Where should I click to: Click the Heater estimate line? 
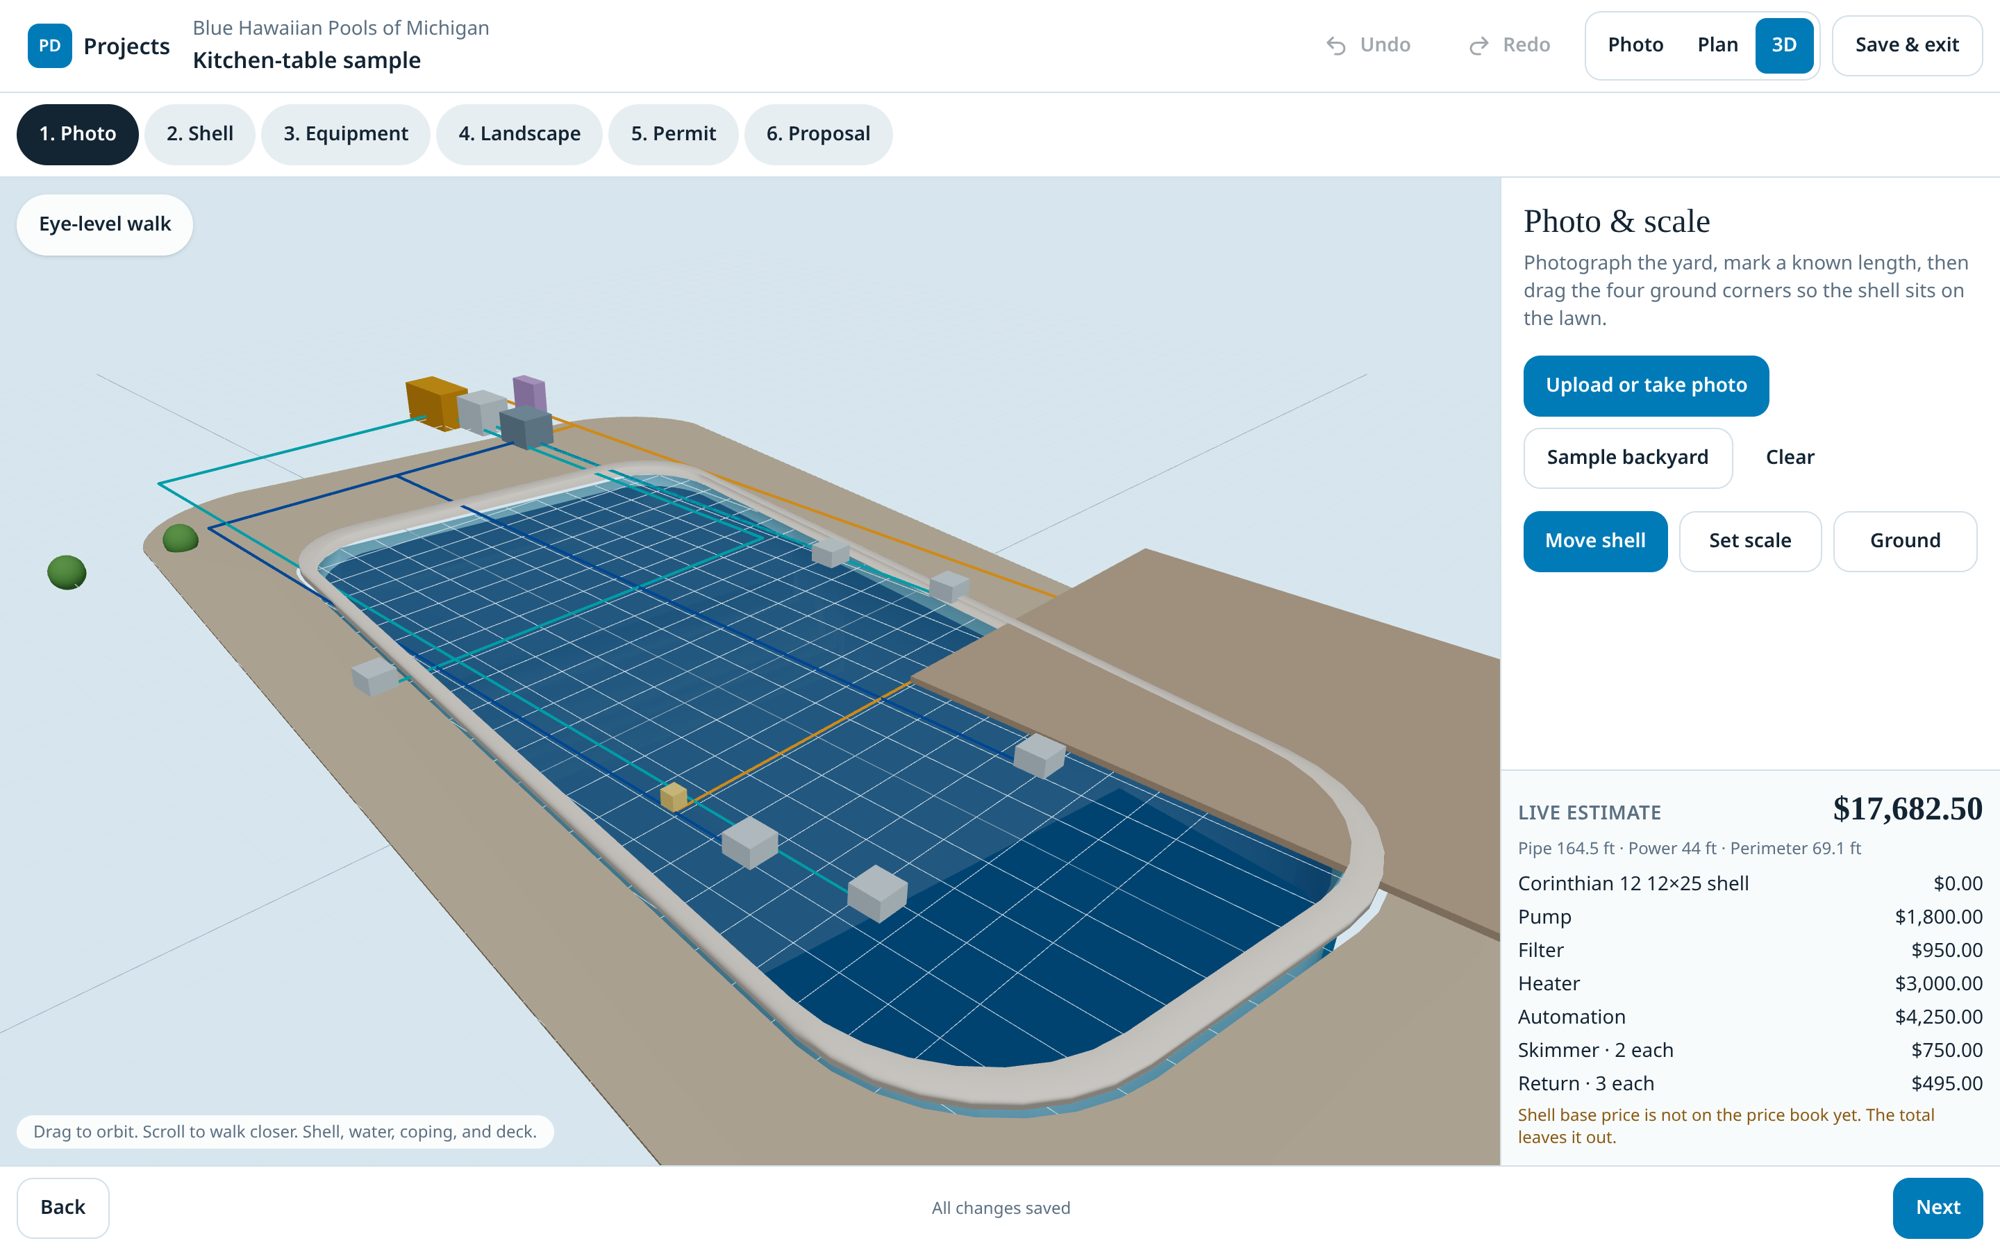coord(1750,984)
